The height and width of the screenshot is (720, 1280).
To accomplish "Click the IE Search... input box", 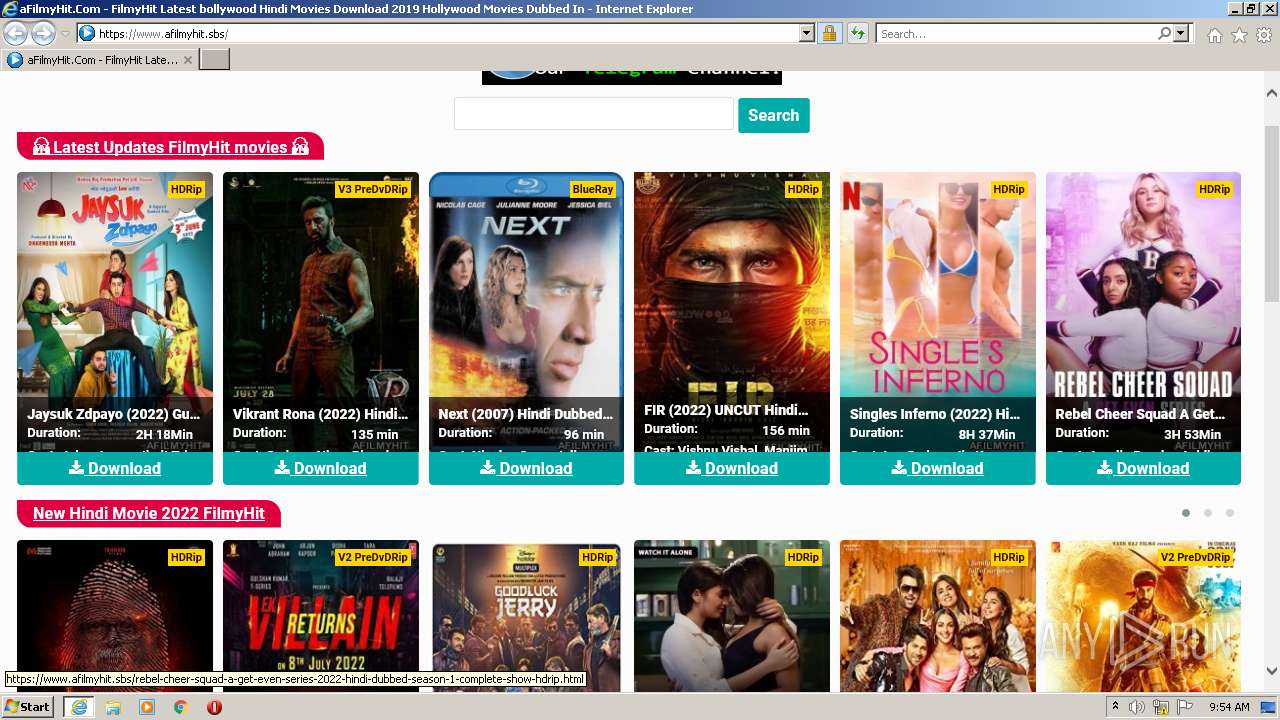I will pyautogui.click(x=1016, y=34).
